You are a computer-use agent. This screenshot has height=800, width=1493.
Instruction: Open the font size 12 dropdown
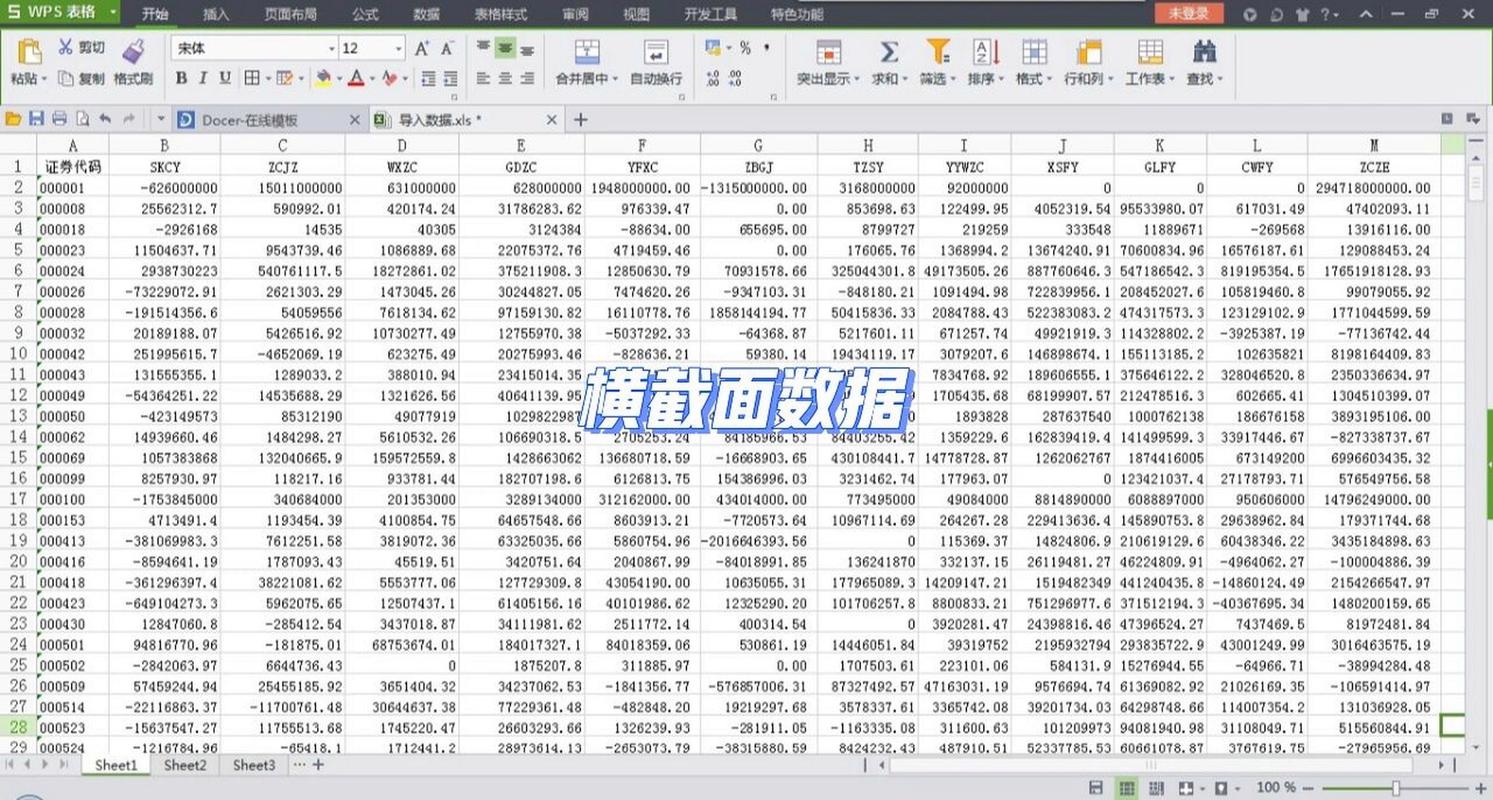pos(398,48)
